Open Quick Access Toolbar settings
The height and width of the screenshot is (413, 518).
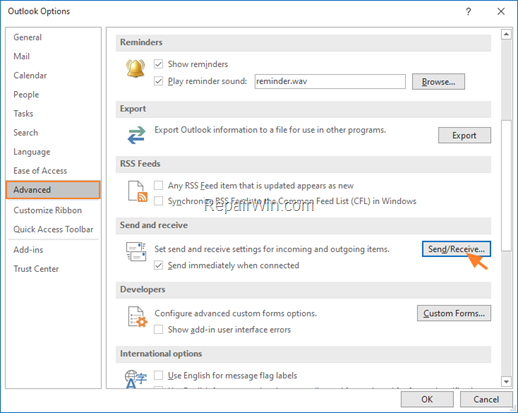tap(53, 229)
